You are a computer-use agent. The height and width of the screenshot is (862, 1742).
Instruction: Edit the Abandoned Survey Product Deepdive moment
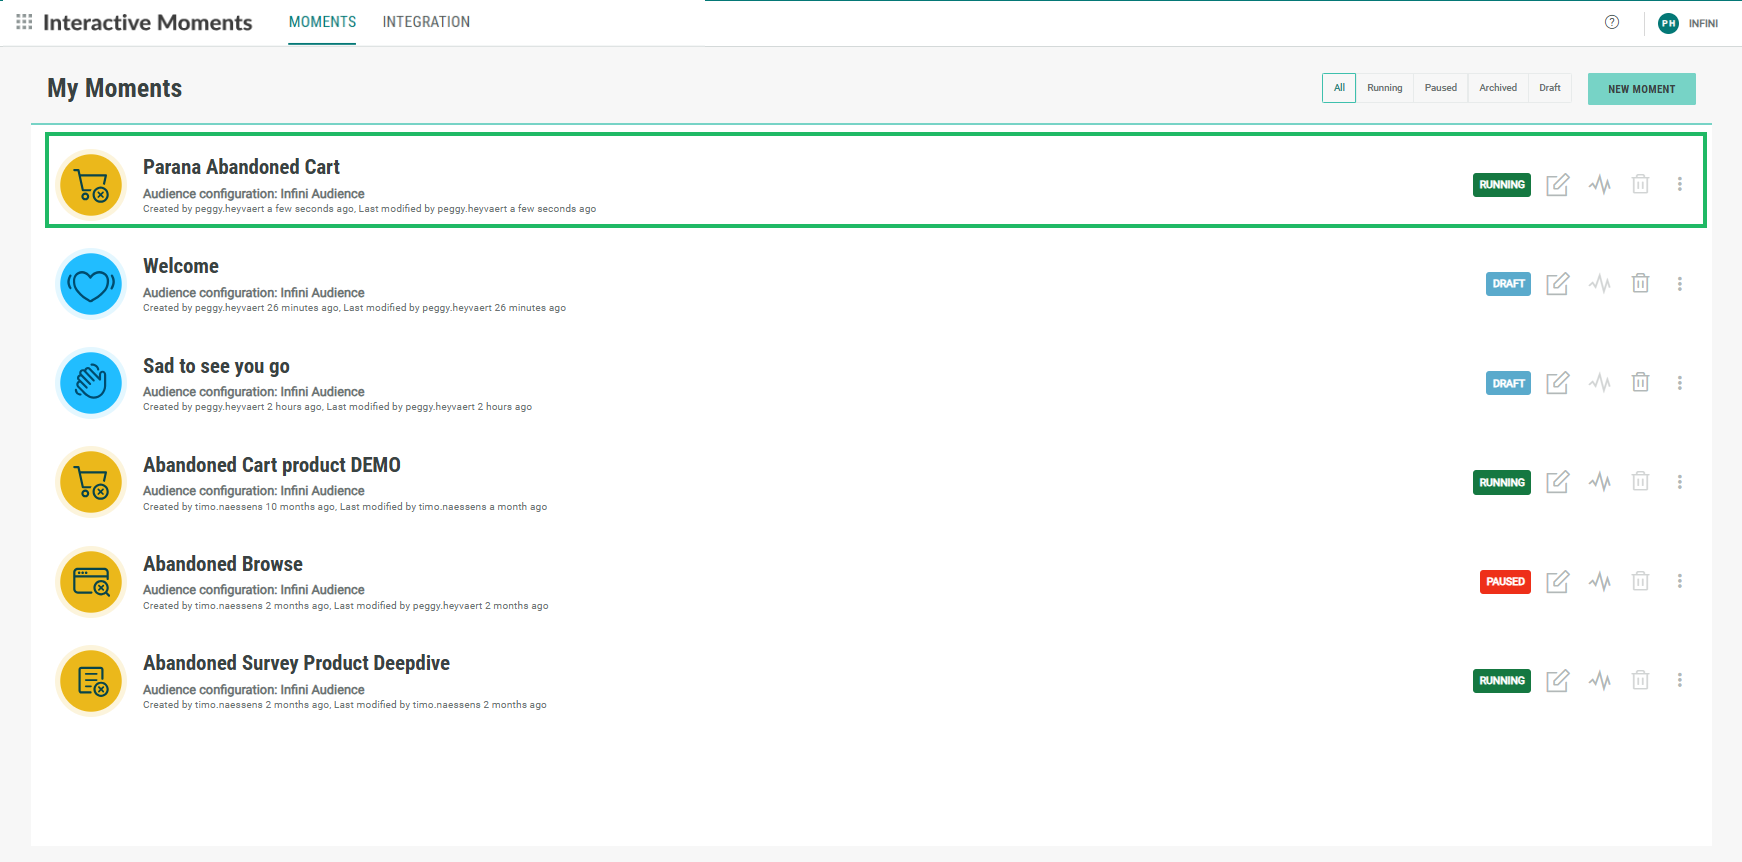click(1557, 681)
